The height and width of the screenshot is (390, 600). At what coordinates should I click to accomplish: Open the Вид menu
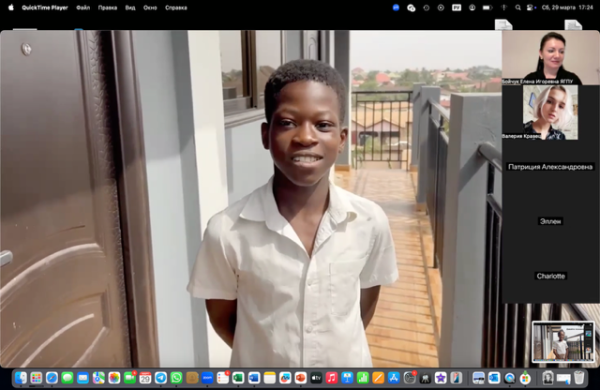tap(130, 8)
